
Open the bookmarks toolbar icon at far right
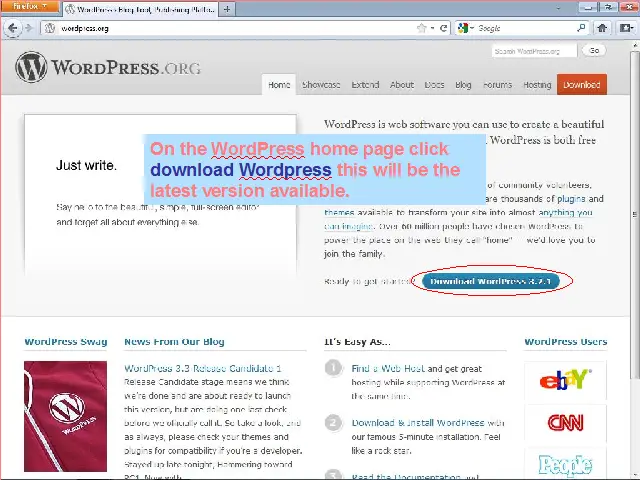point(626,28)
